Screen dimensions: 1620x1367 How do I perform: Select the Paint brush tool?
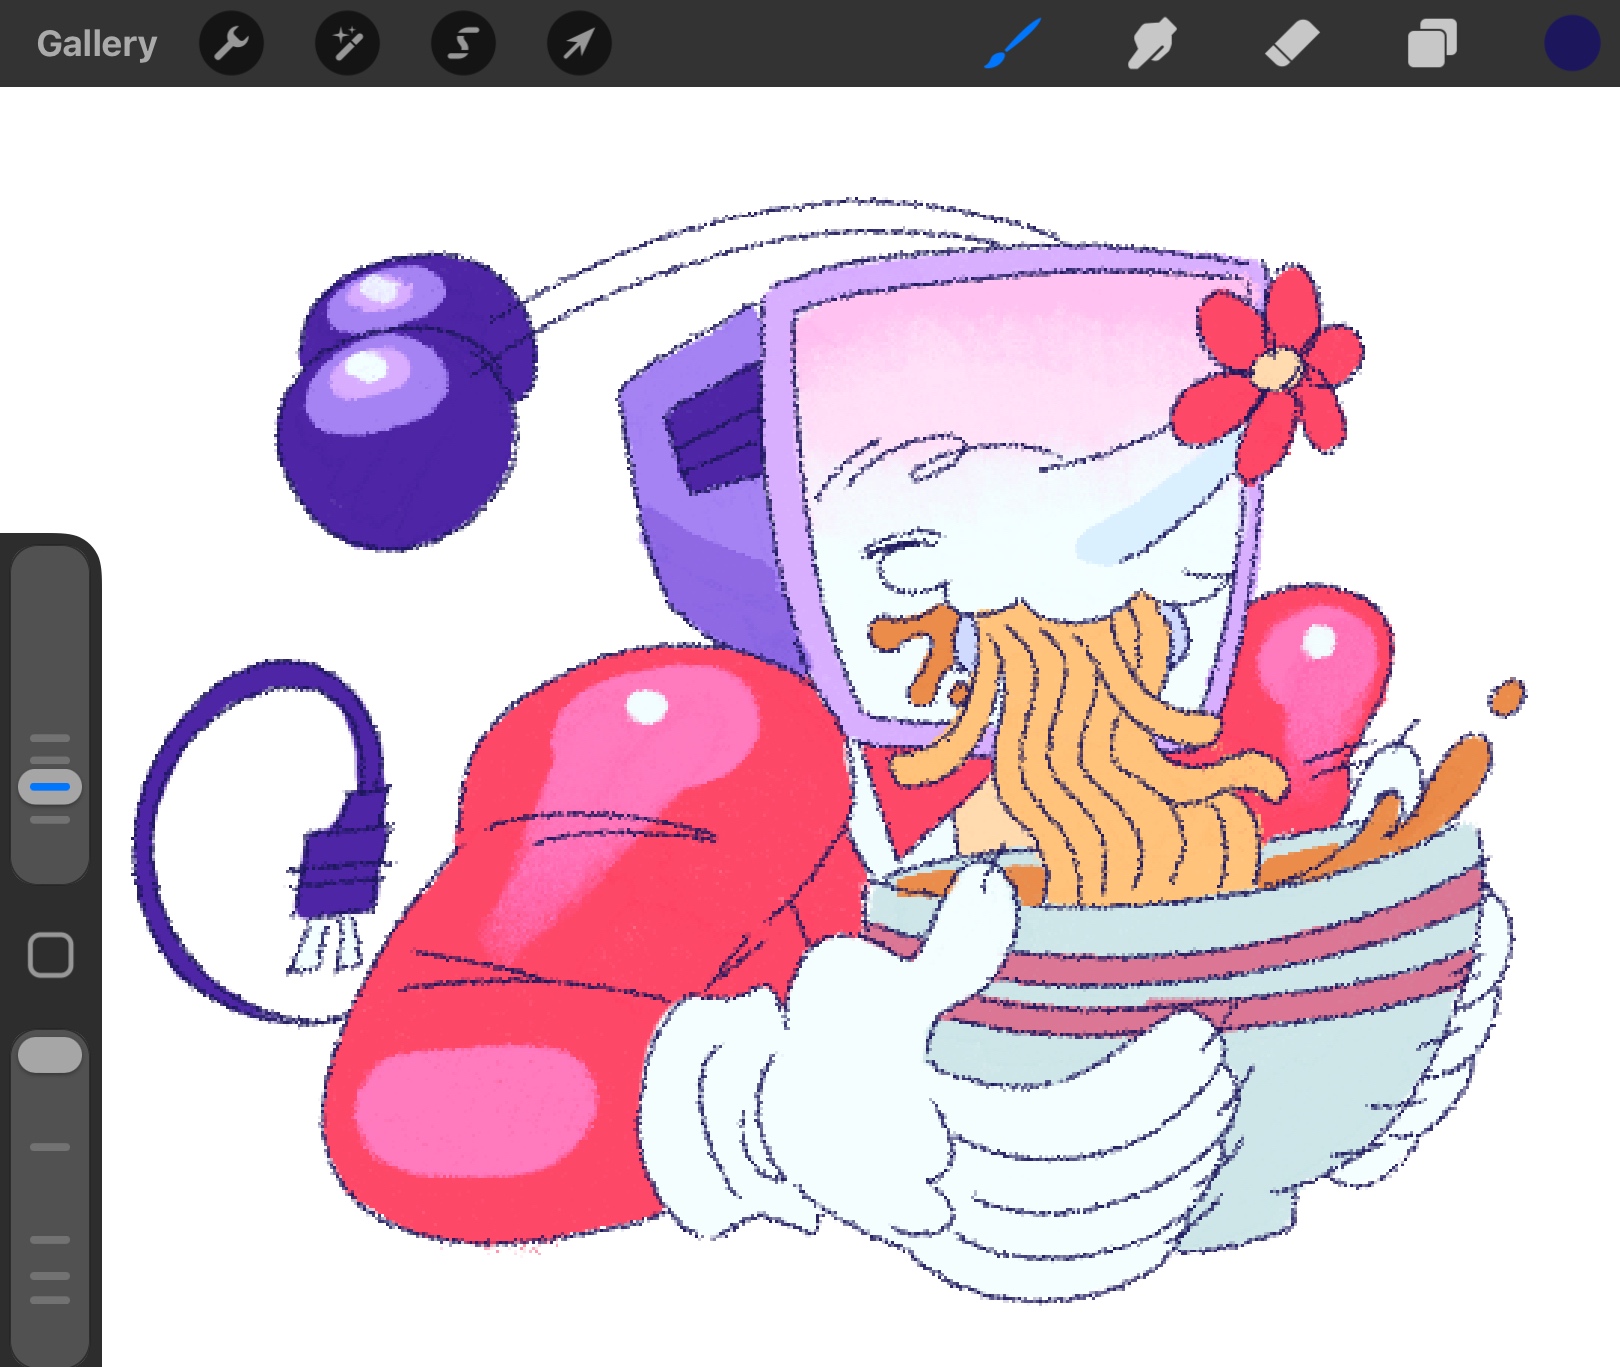pos(1013,44)
